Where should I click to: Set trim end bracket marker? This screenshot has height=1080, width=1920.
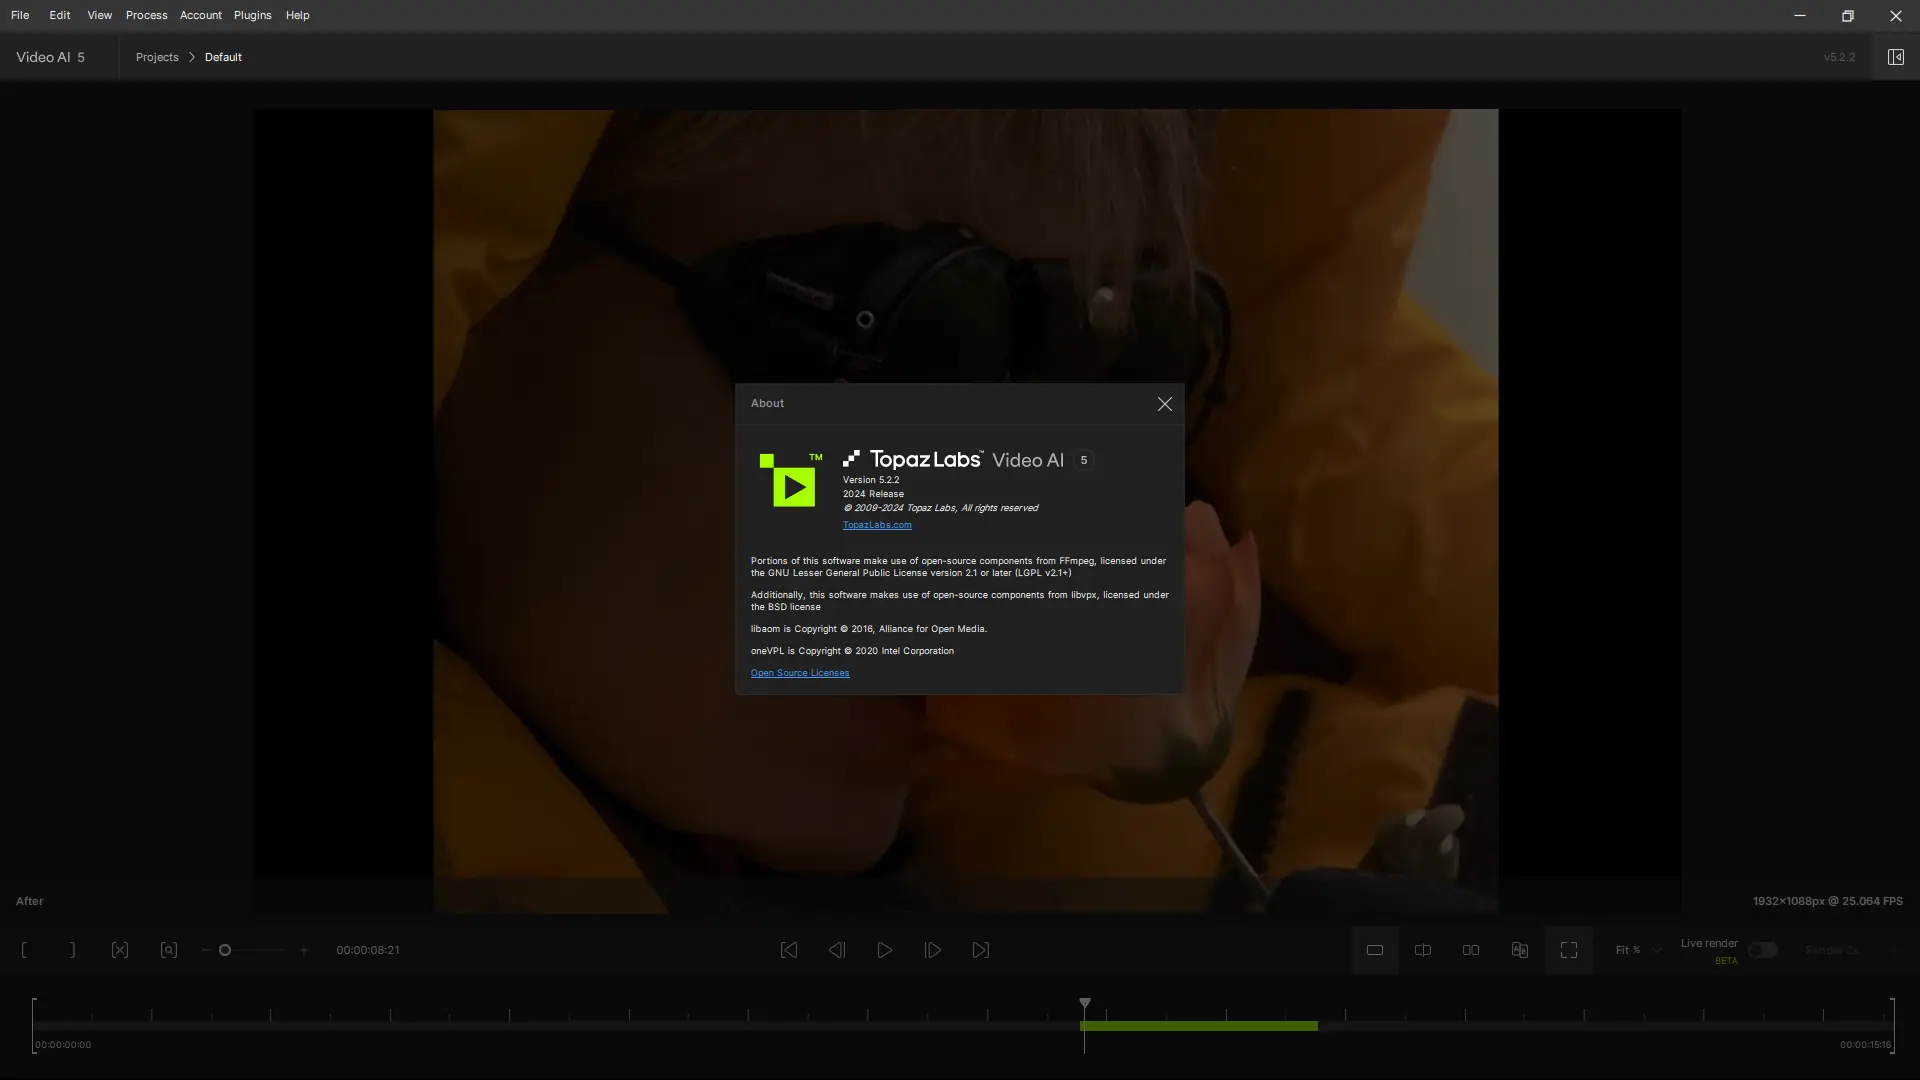coord(72,950)
